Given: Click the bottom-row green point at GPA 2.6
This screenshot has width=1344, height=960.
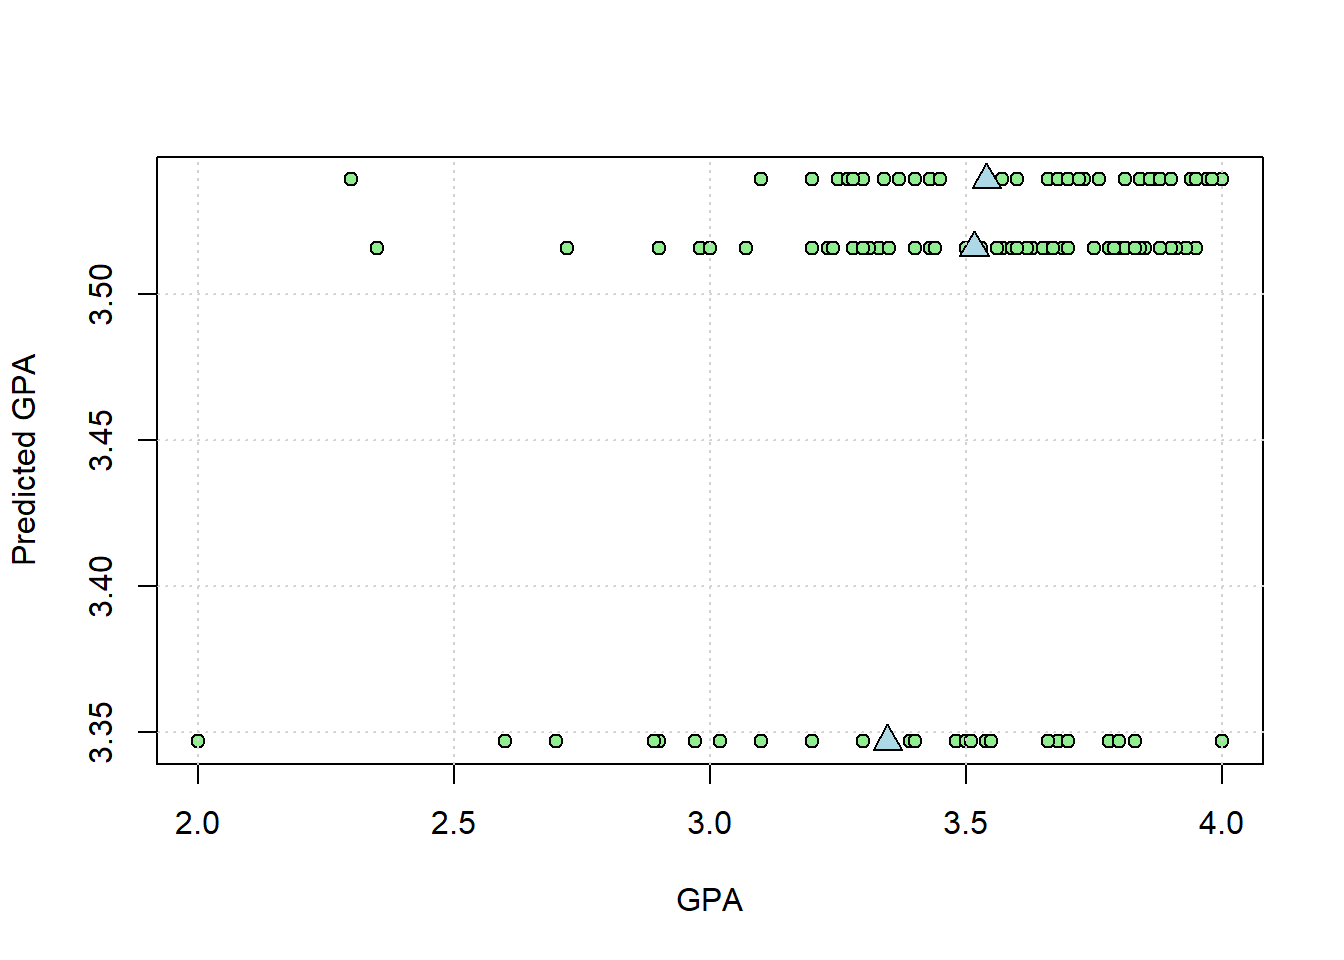Looking at the screenshot, I should (505, 741).
